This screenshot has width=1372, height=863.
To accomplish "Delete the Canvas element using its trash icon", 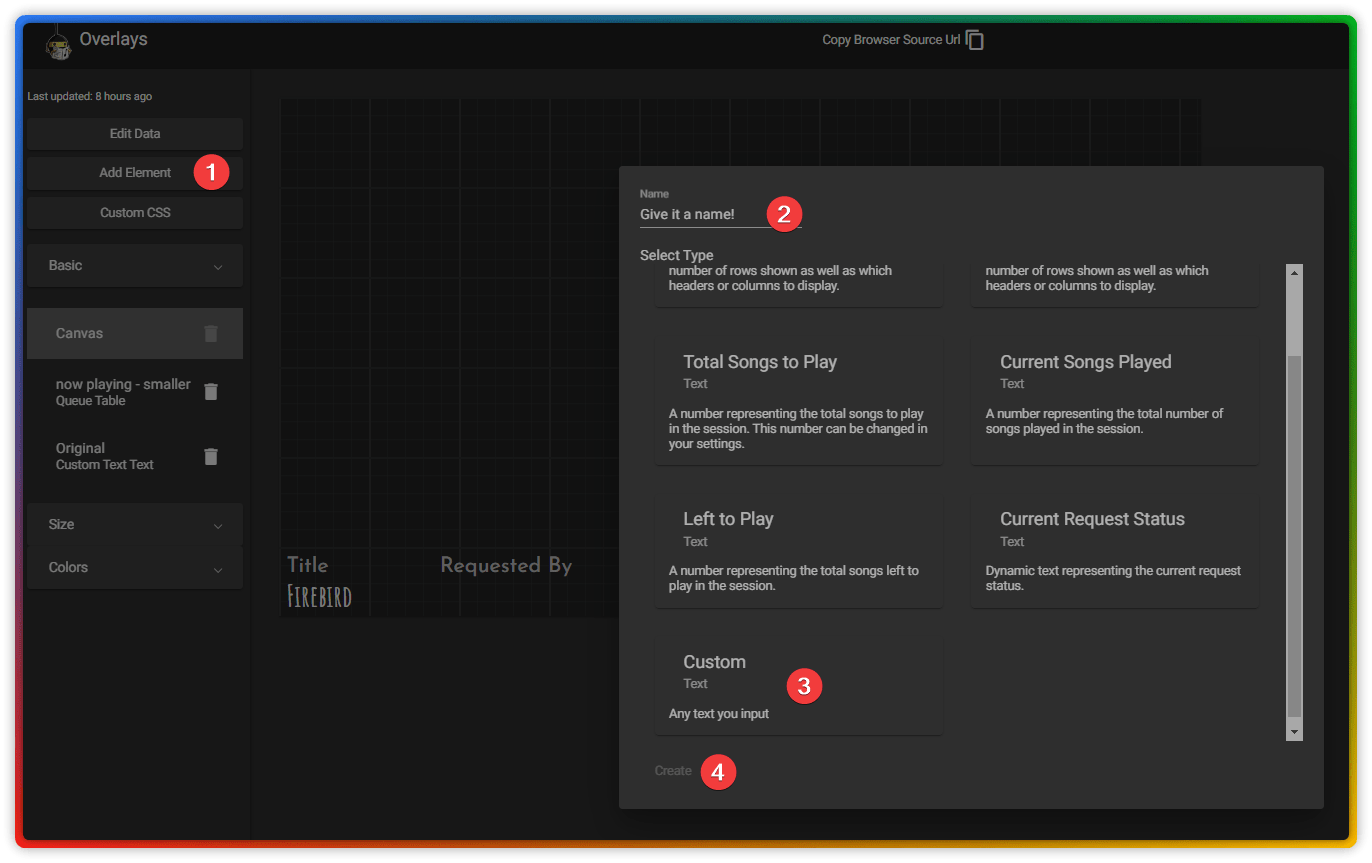I will (210, 333).
